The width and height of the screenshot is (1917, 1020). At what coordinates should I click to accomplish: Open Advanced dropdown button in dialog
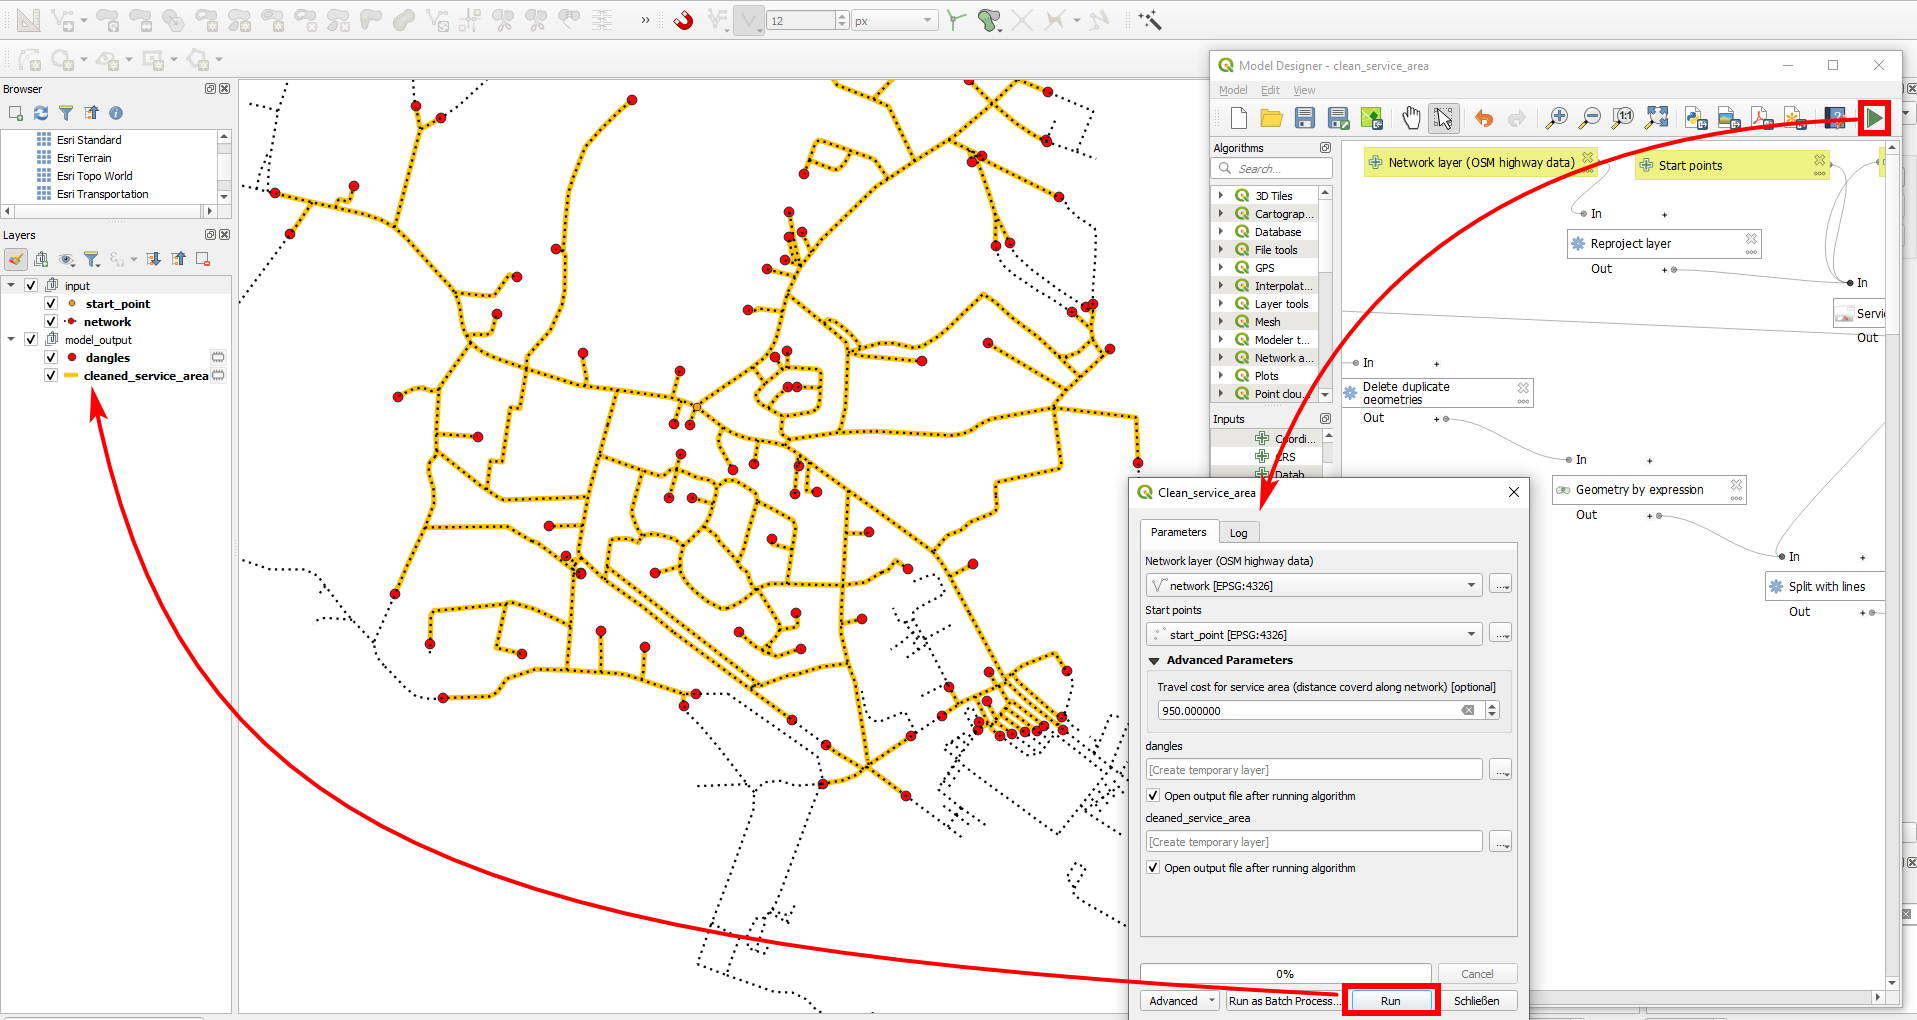(x=1179, y=1001)
